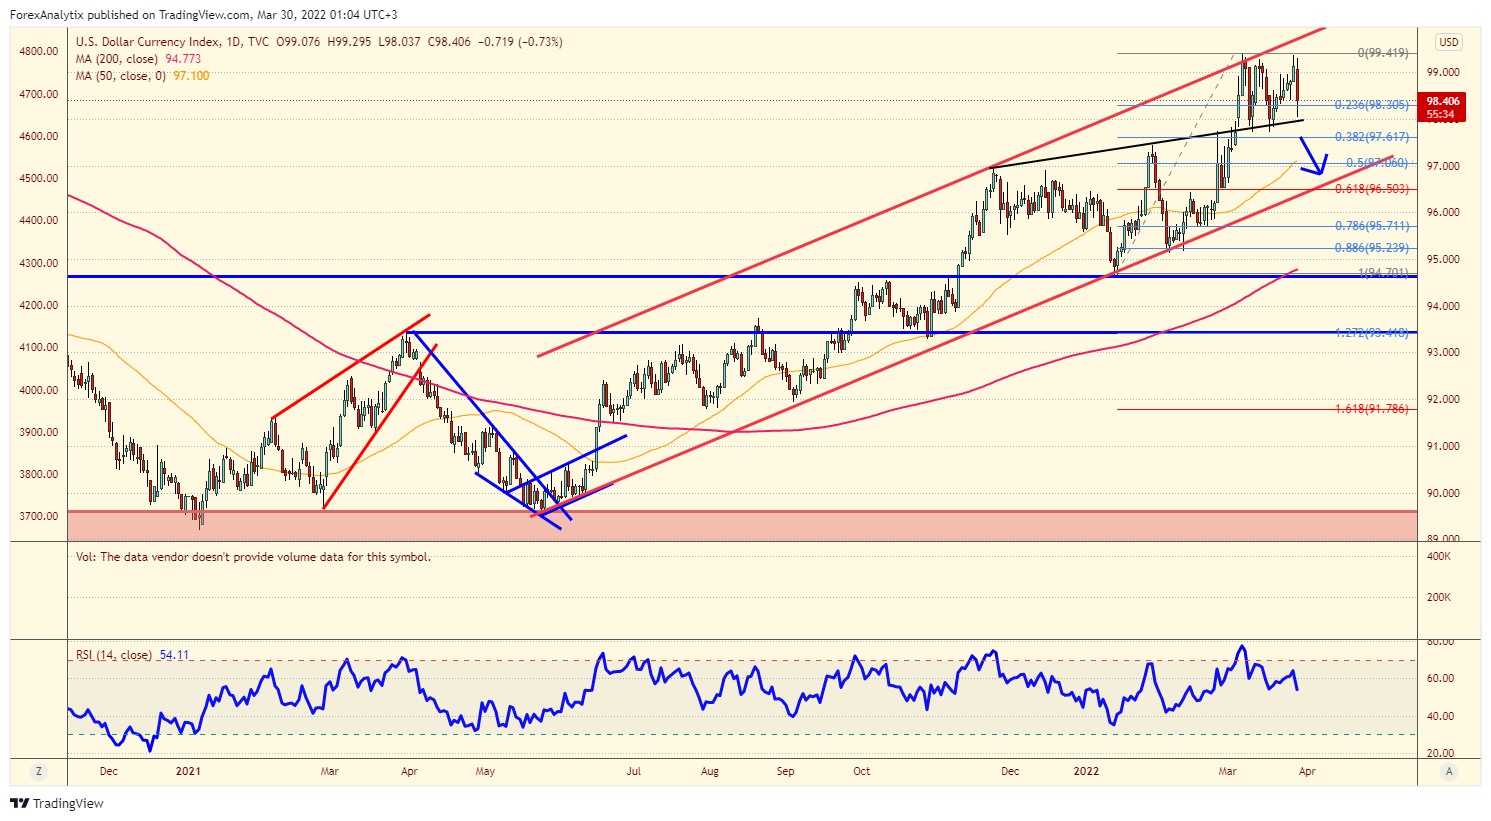Click 99.000 on the right price scale
The height and width of the screenshot is (821, 1491).
1443,72
